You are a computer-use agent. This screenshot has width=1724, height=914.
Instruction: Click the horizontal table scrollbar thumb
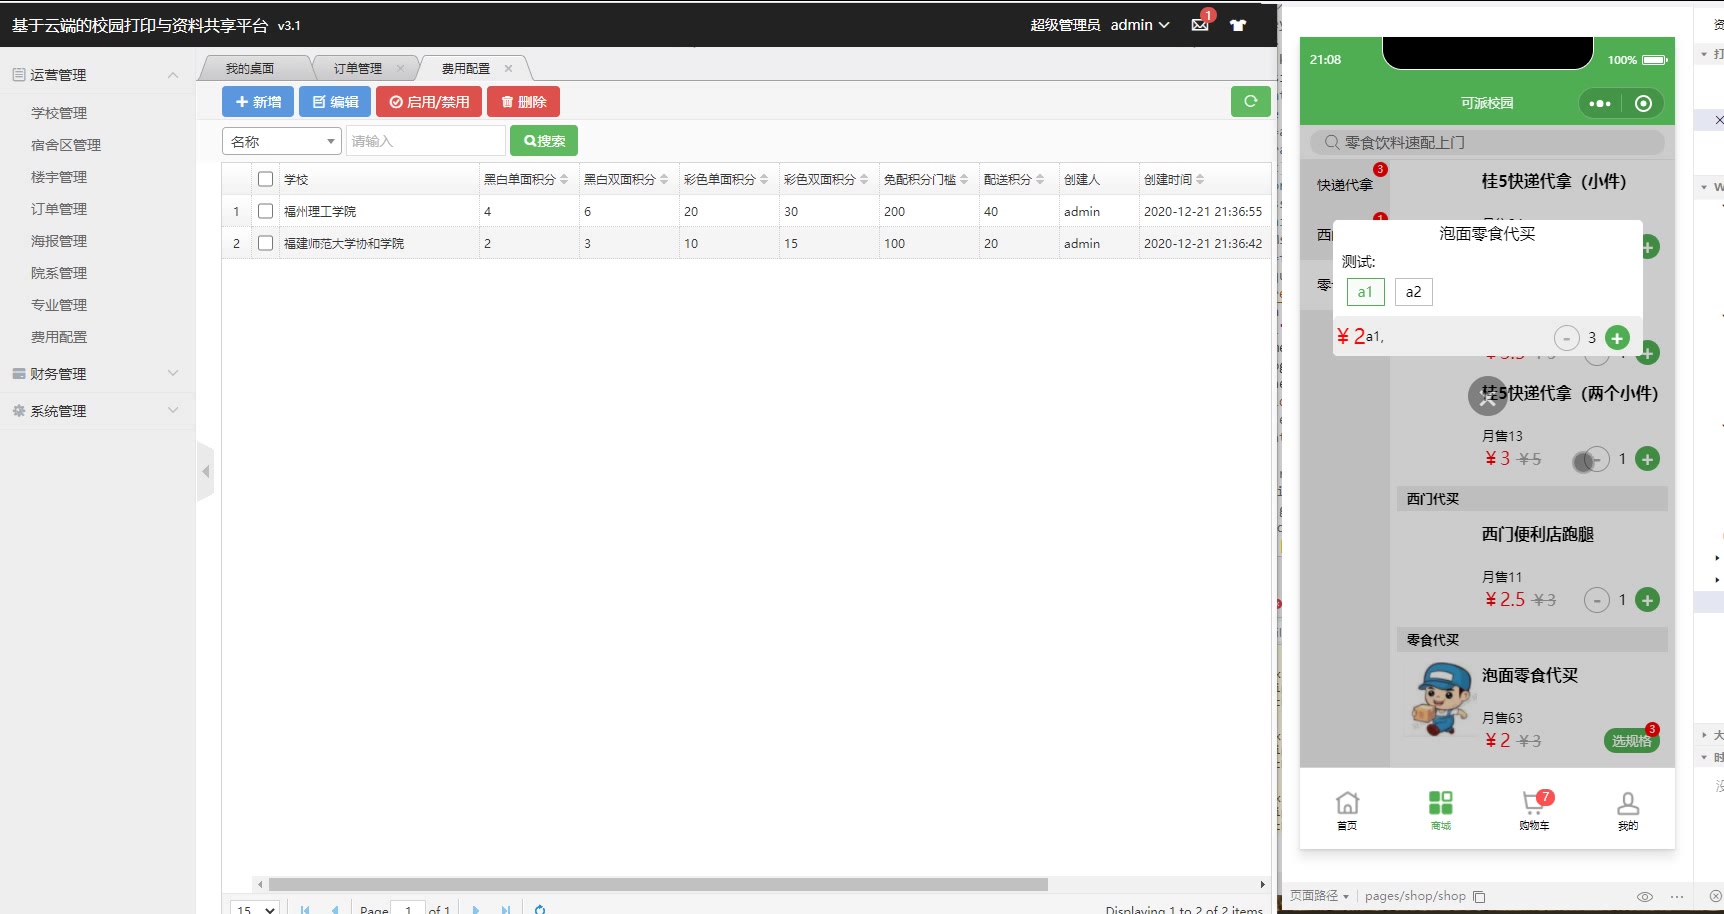point(658,884)
